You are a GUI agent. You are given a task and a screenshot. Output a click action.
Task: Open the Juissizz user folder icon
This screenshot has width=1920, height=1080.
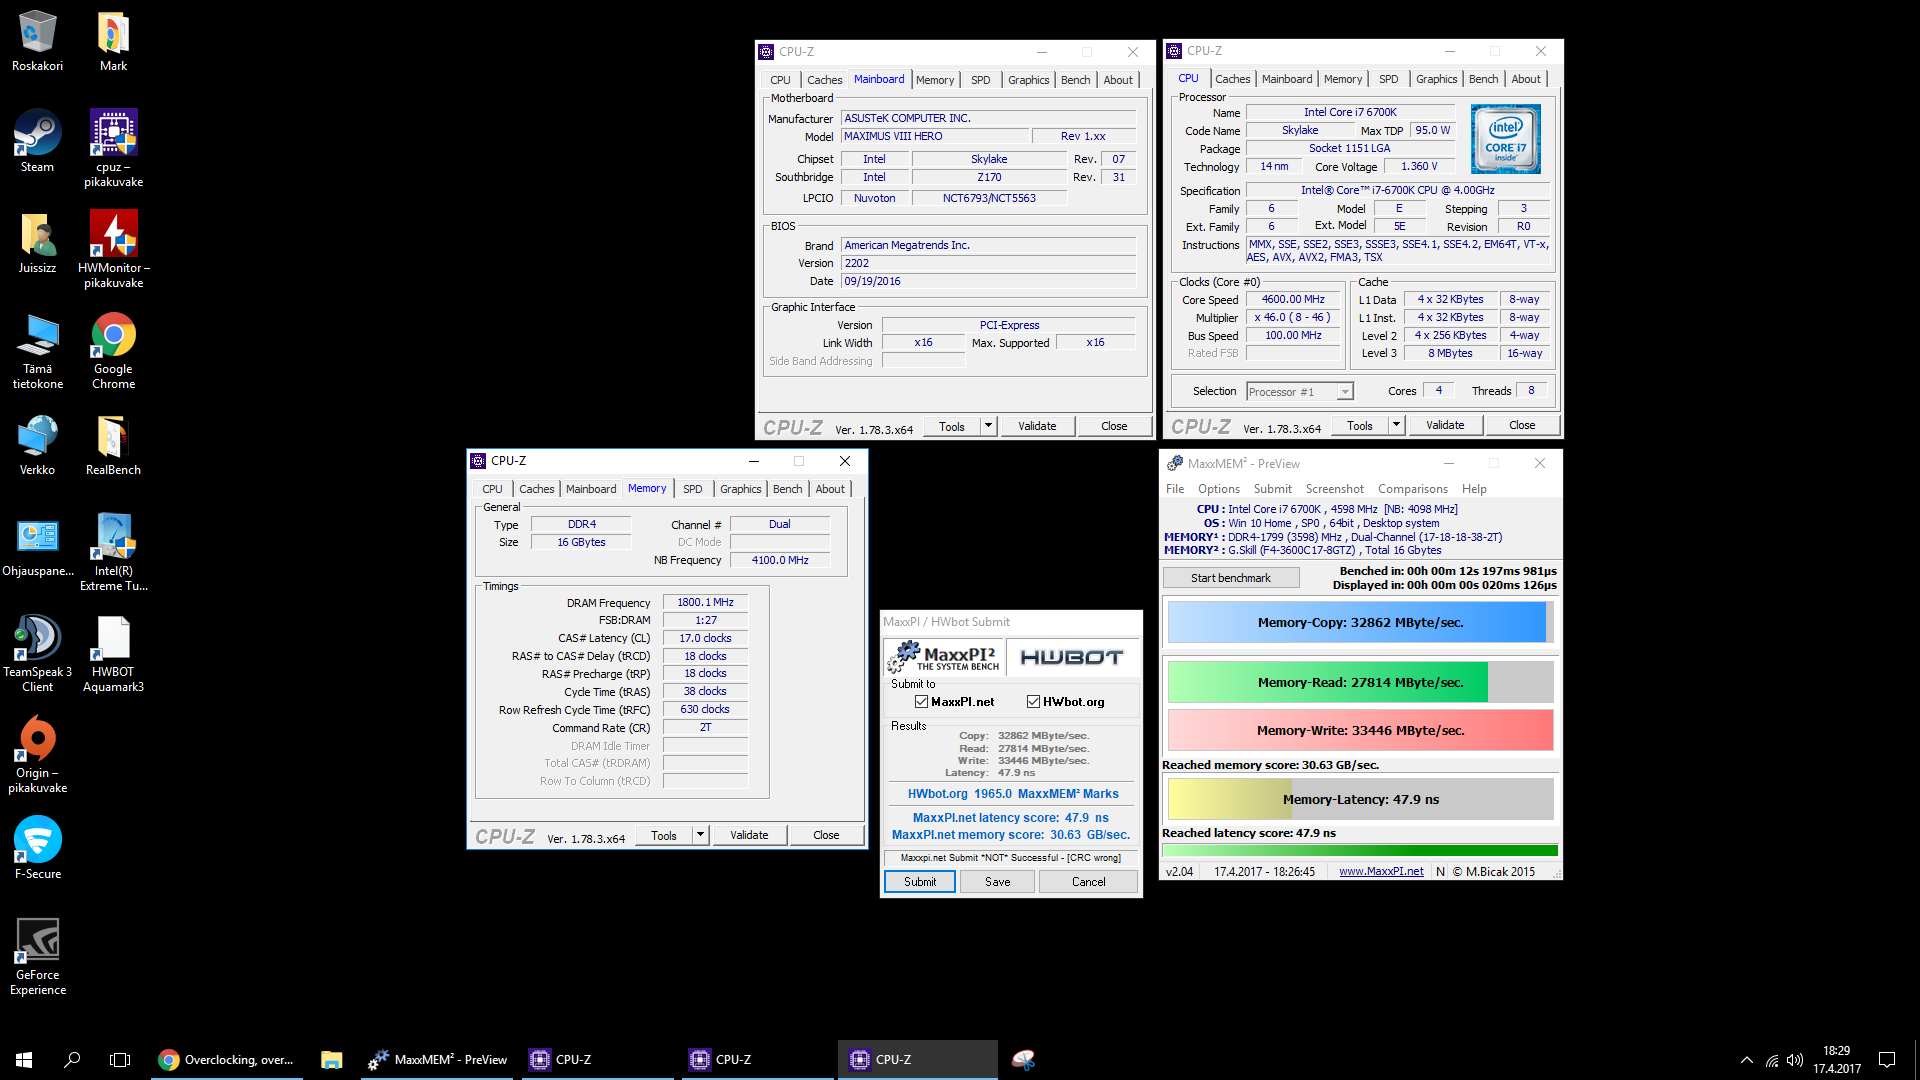coord(37,242)
